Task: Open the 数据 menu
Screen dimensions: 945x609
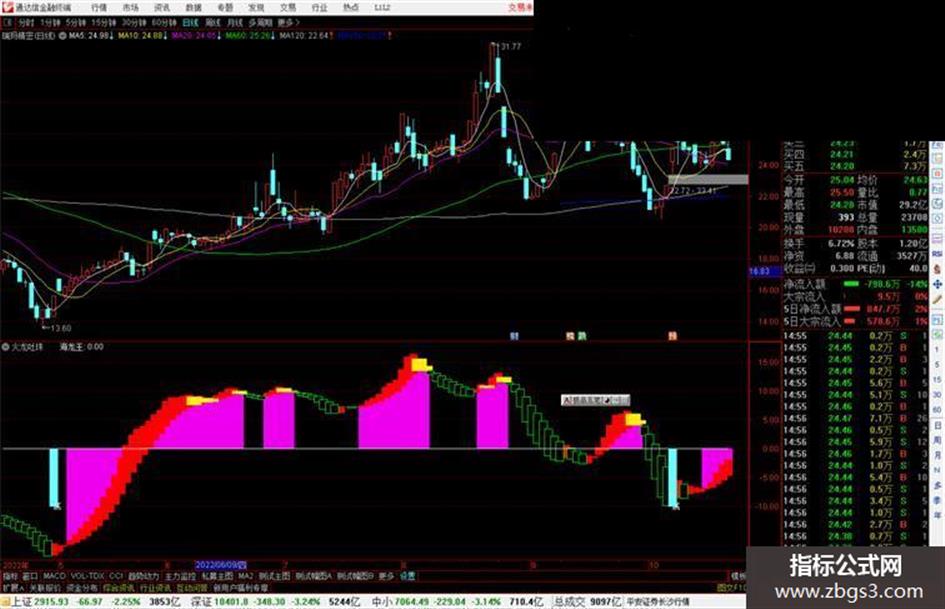Action: point(193,7)
